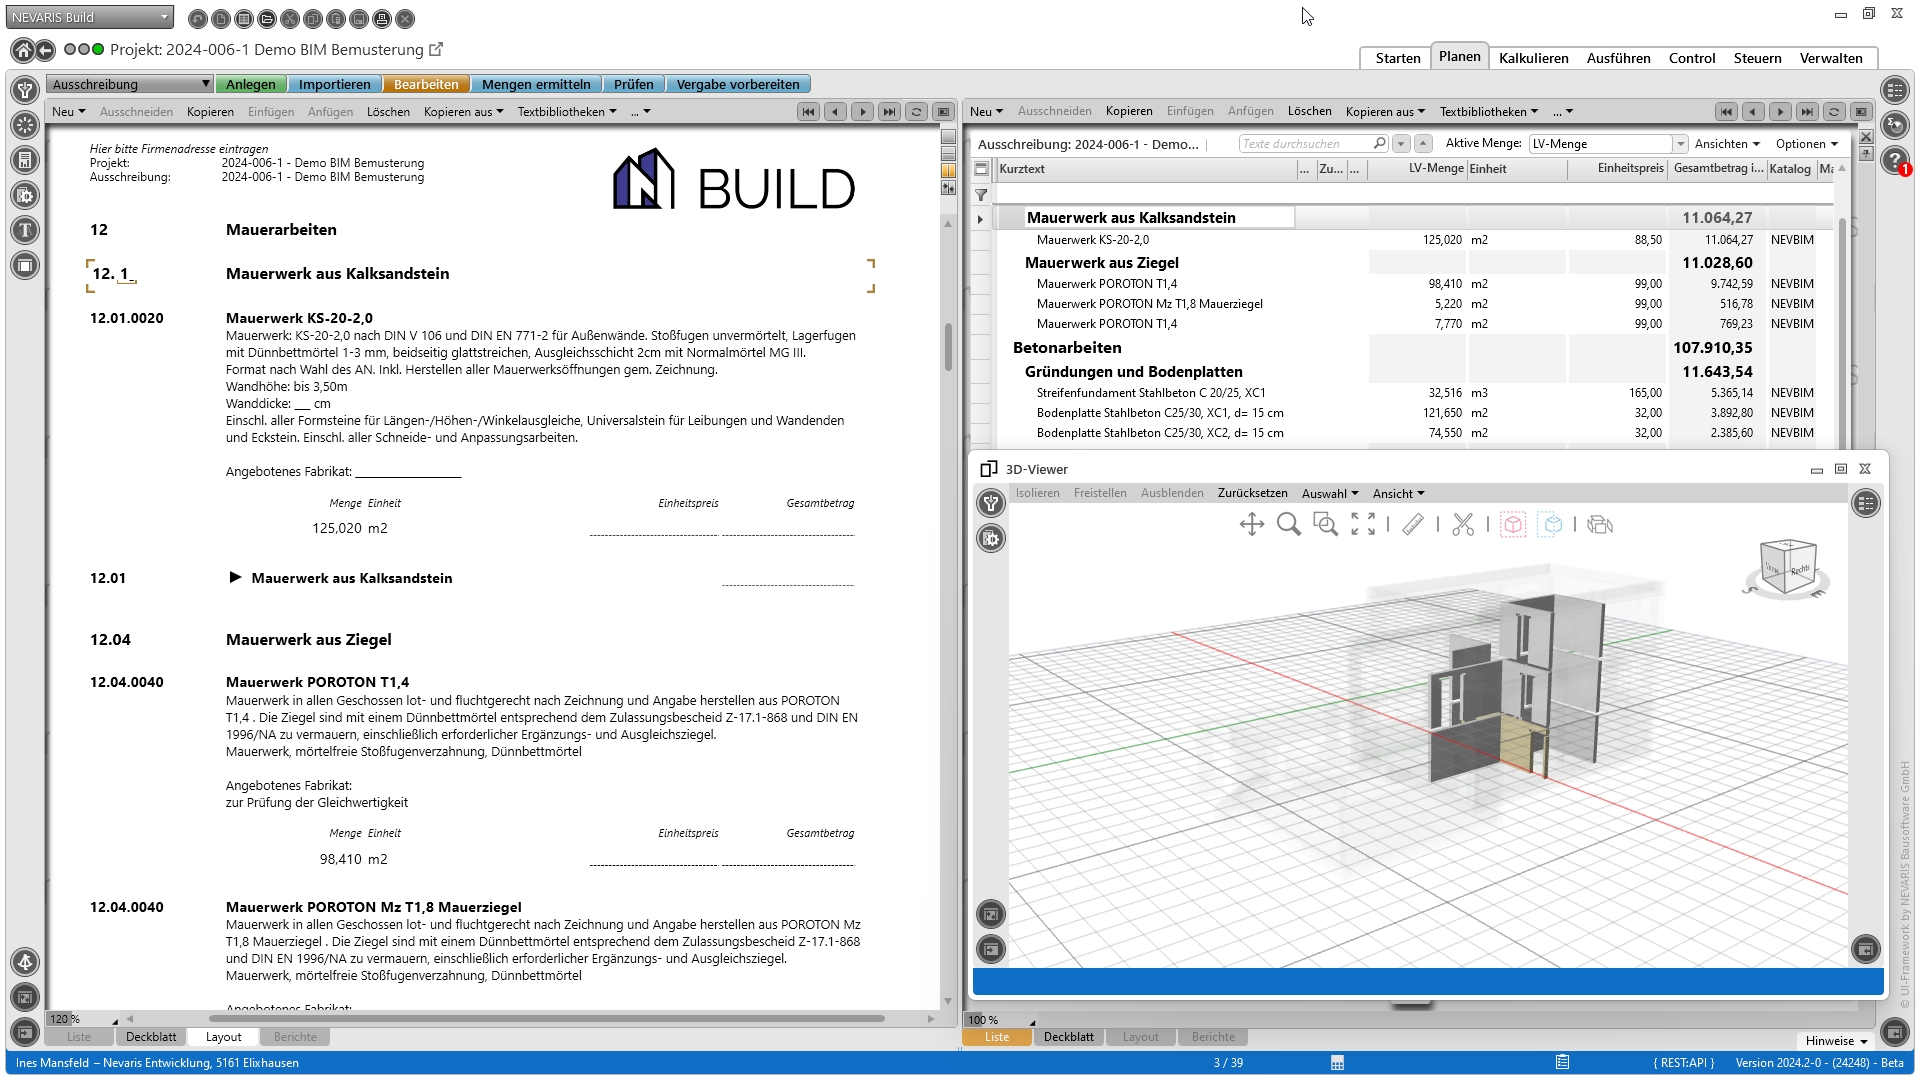Select the ruler measure tool
The image size is (1920, 1080).
pos(1412,524)
